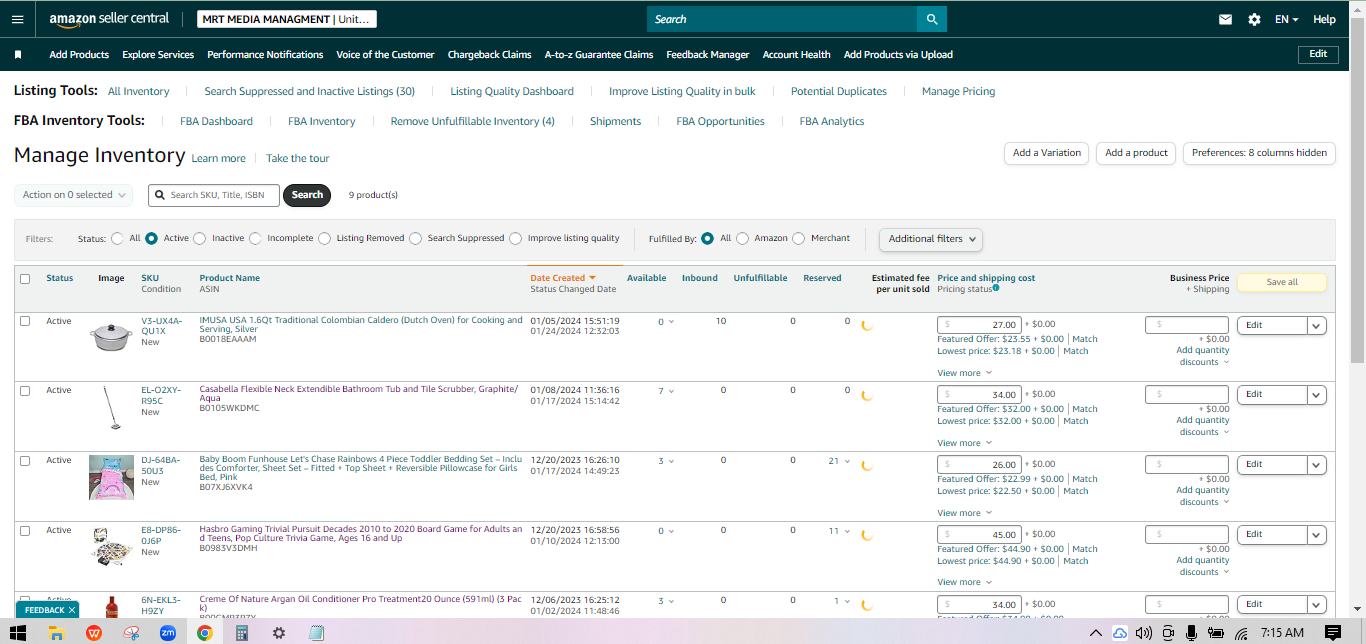Check the box for the Hasbro Trivial Pursuit row
Screen dimensions: 1366x644
(25, 531)
